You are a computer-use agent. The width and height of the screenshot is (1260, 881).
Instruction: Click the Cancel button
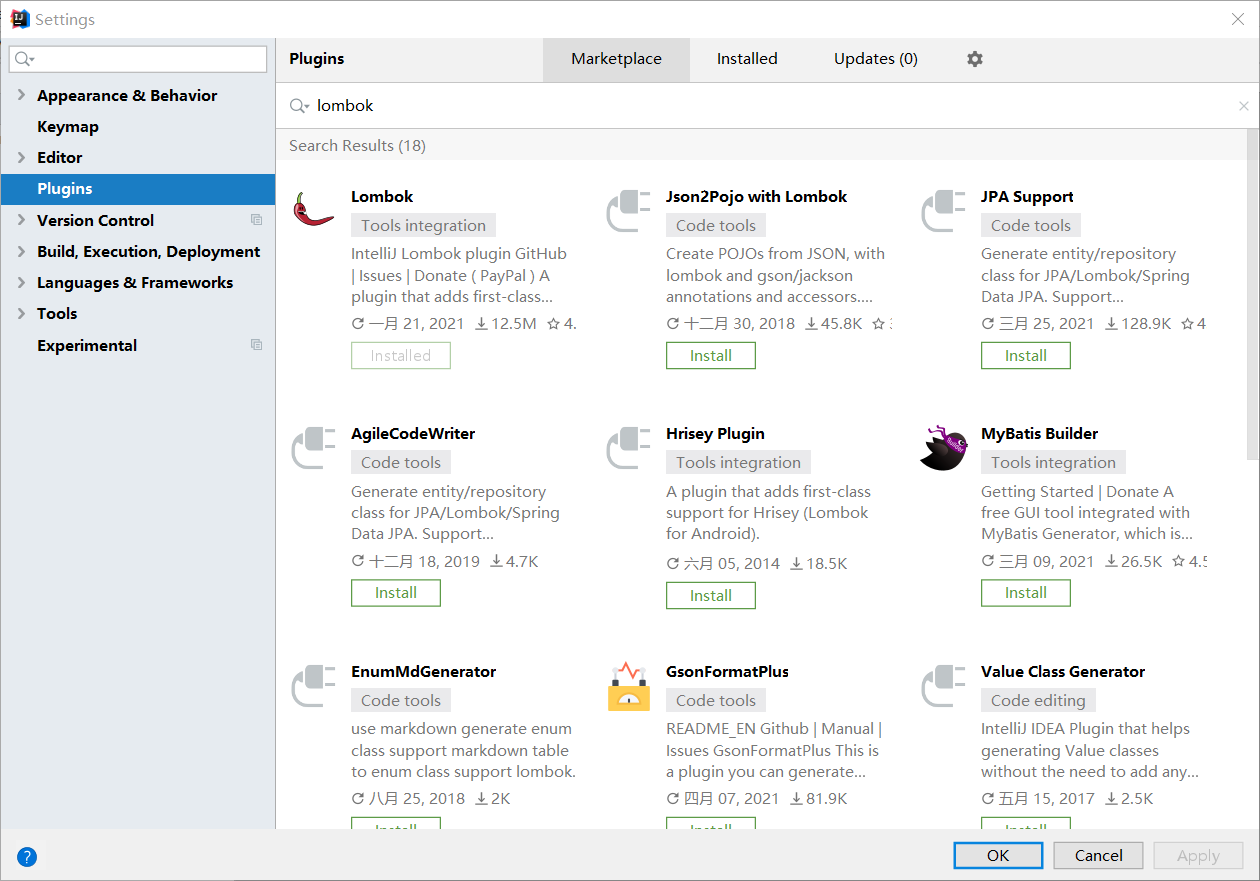[1098, 855]
